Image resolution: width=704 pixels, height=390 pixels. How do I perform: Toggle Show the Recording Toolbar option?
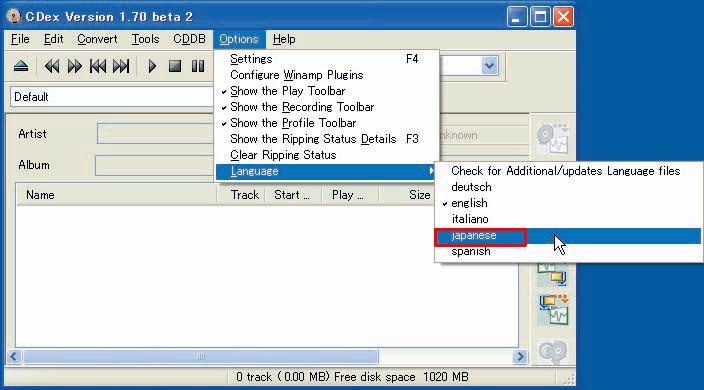click(x=326, y=107)
